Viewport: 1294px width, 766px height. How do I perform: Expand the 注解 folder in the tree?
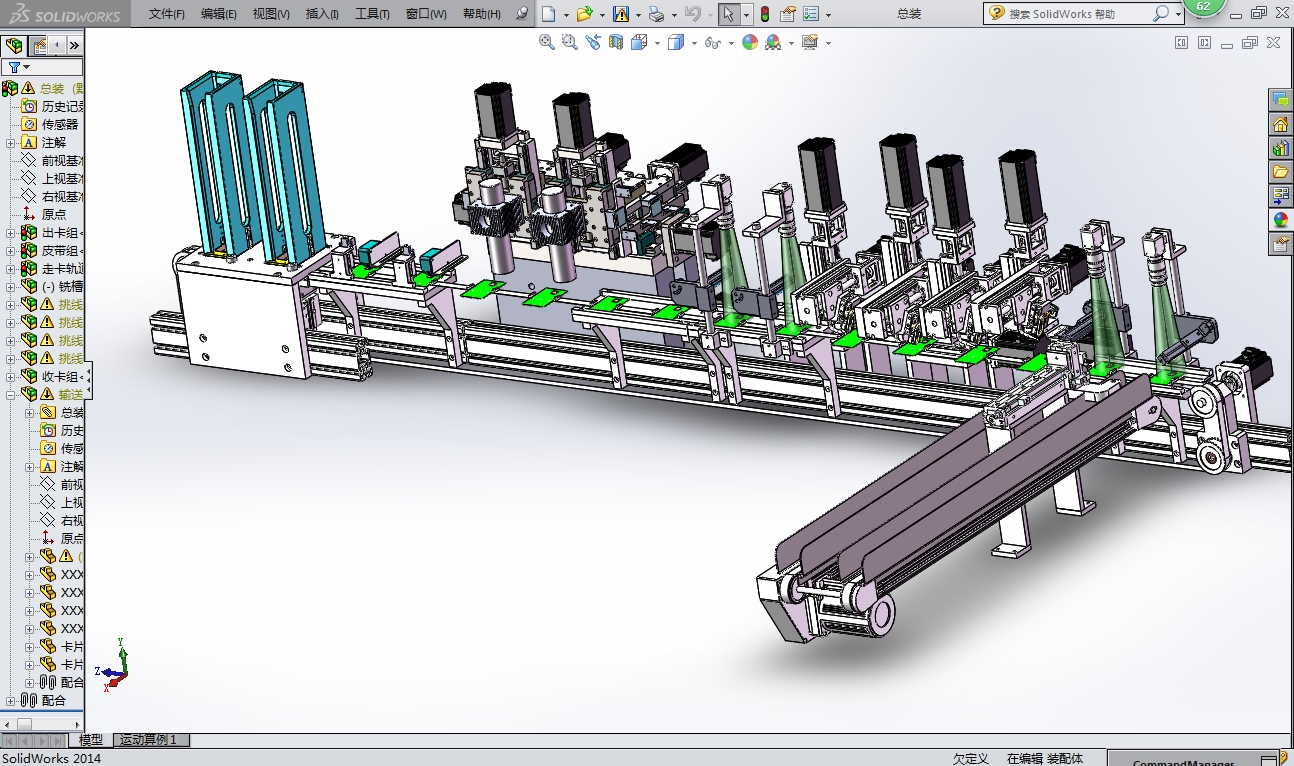[x=11, y=143]
